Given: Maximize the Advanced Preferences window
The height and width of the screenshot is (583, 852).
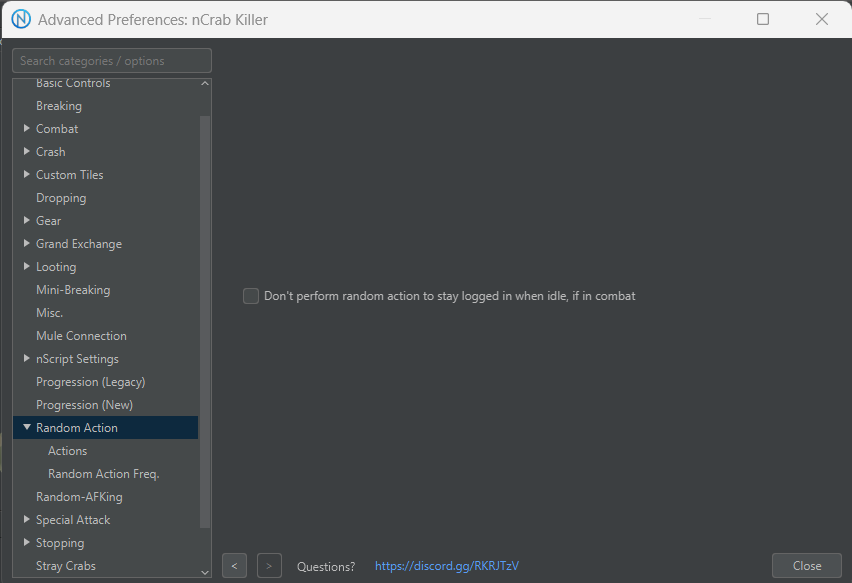Looking at the screenshot, I should click(763, 19).
